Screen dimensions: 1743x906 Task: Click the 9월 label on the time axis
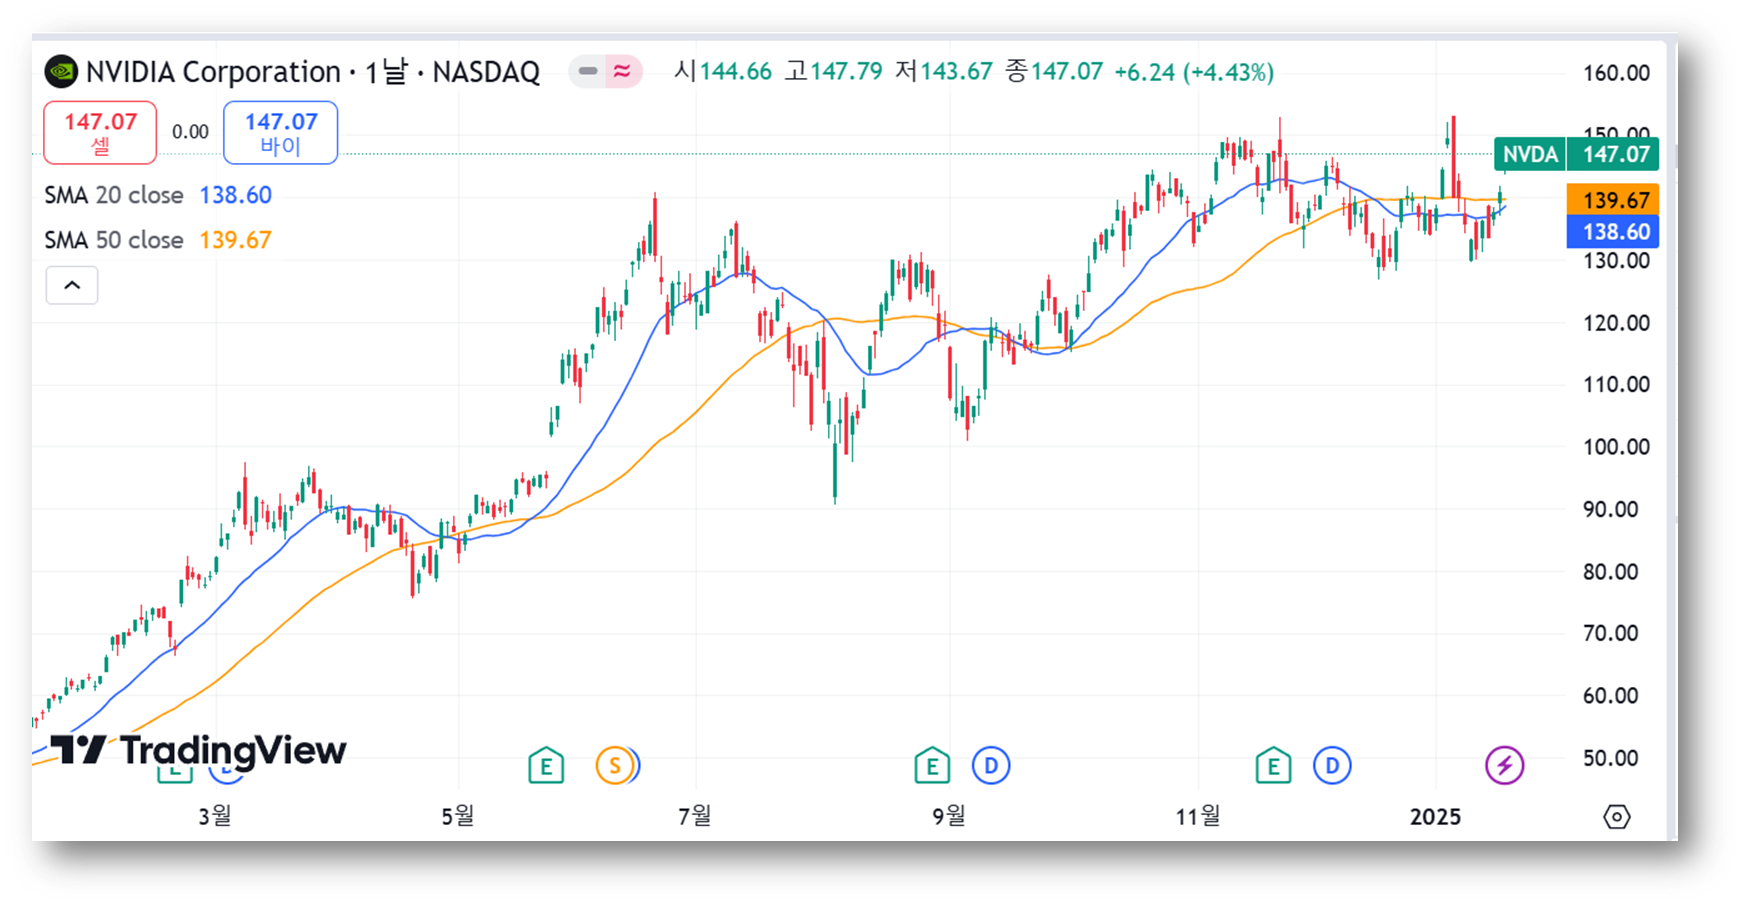coord(949,816)
